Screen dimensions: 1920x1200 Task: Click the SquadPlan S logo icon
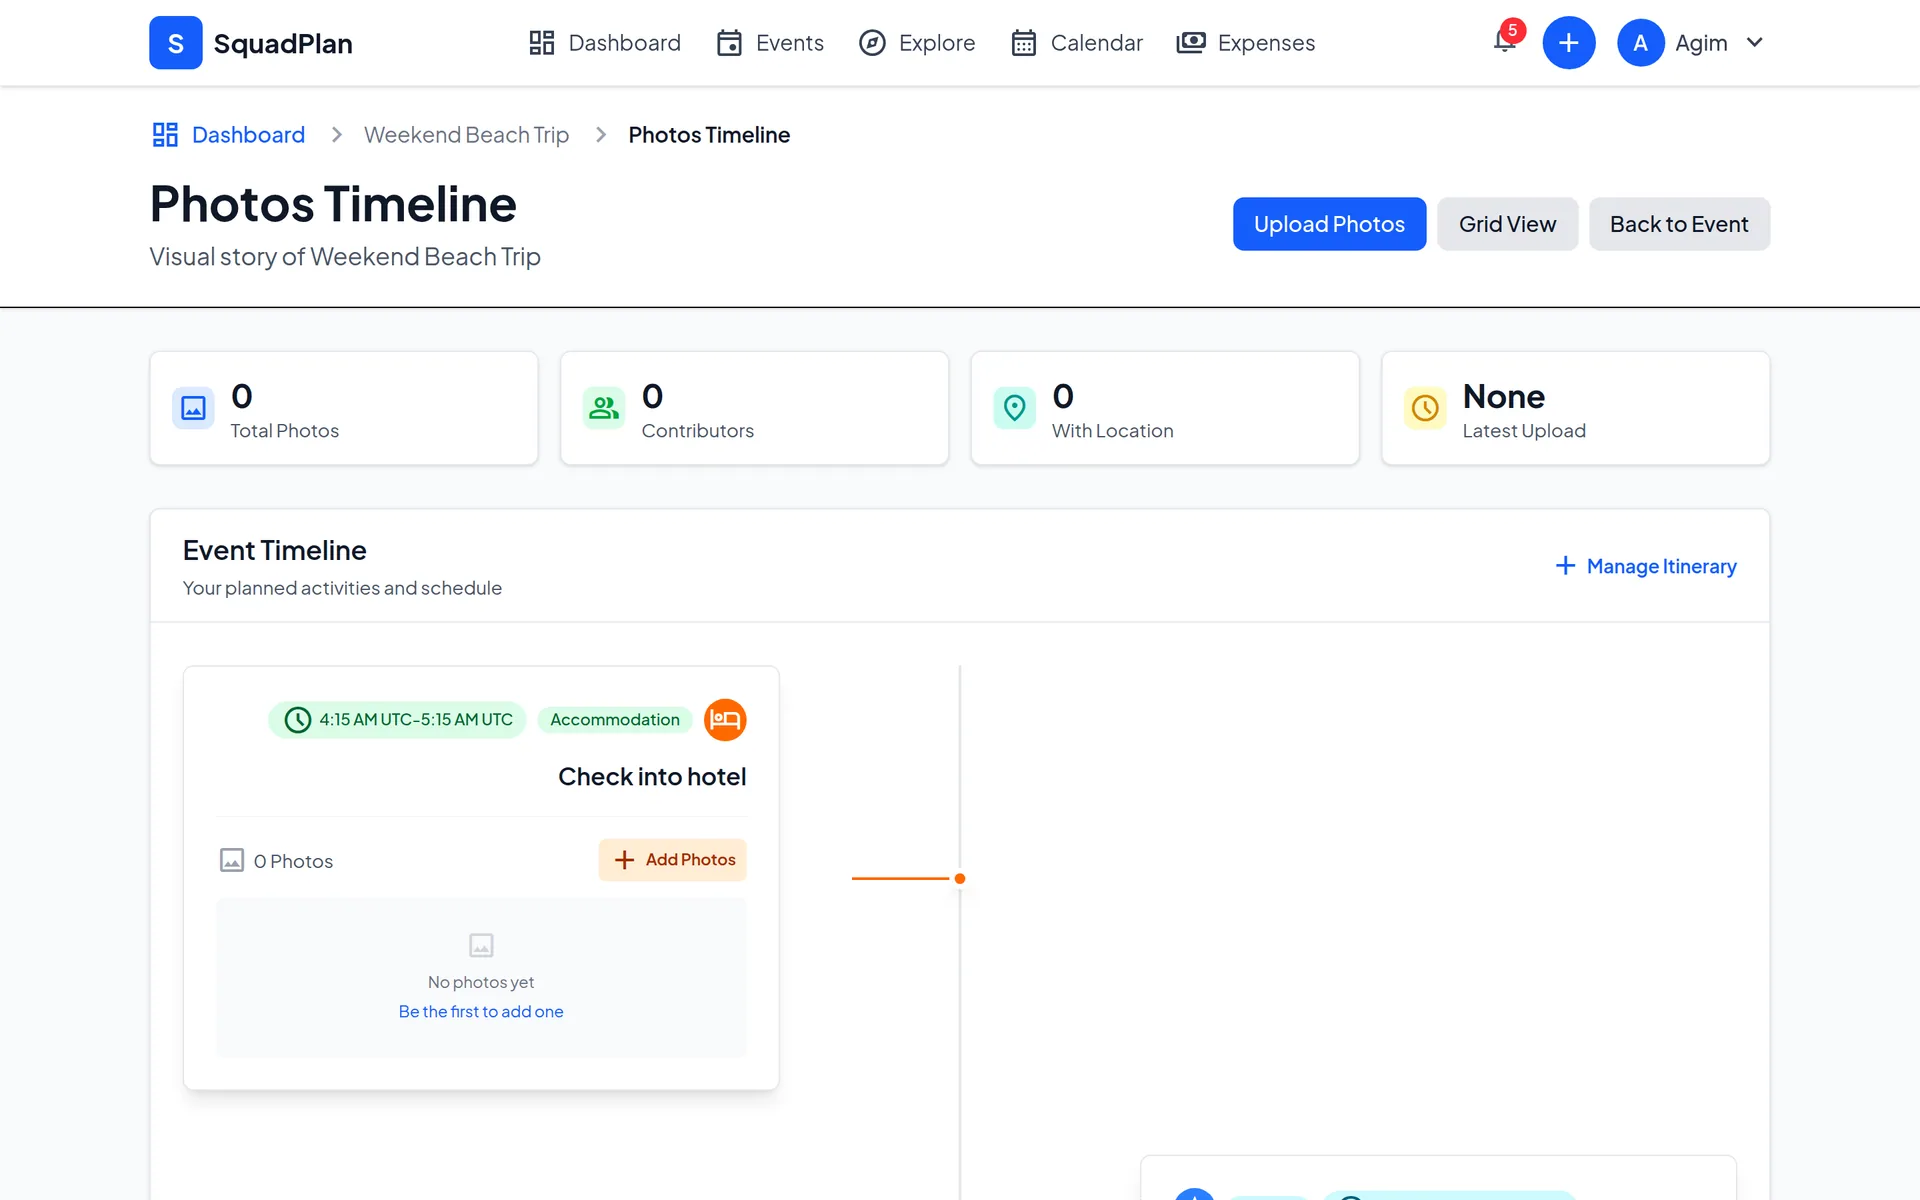(x=175, y=43)
